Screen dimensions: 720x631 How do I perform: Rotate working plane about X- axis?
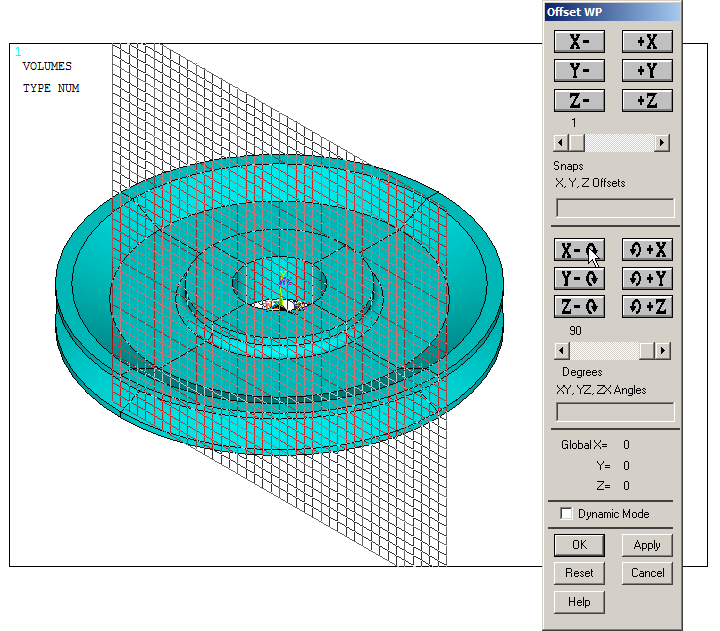(x=579, y=250)
